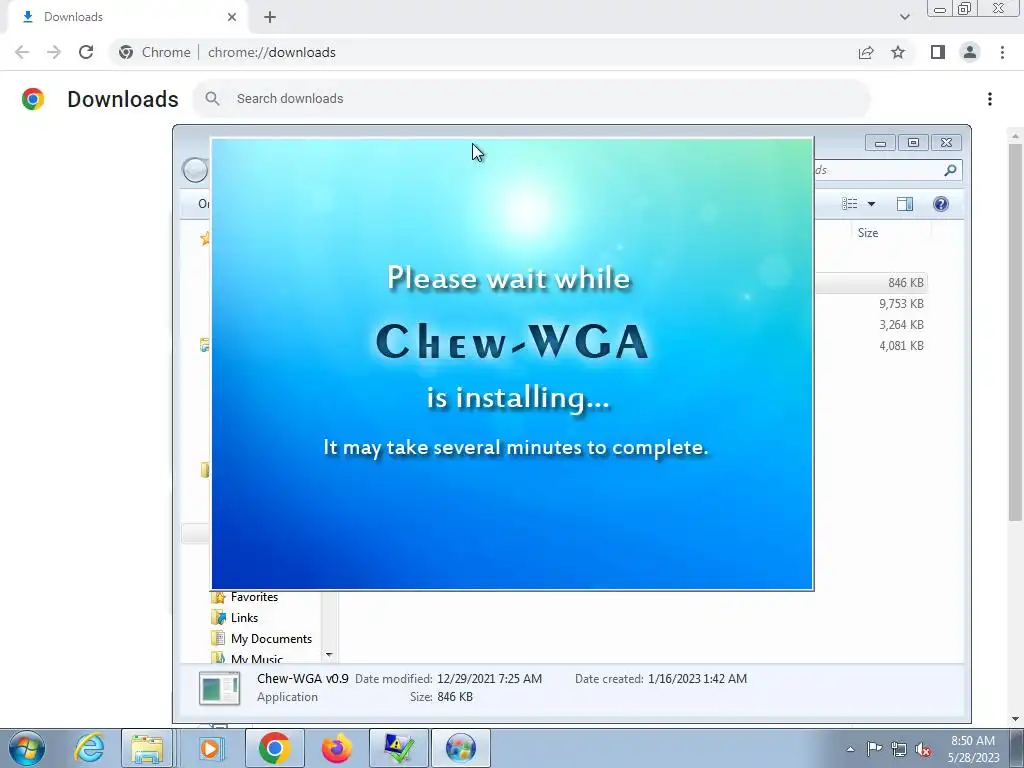Click the Chrome page vertical scrollbar
Image resolution: width=1024 pixels, height=768 pixels.
[1015, 332]
